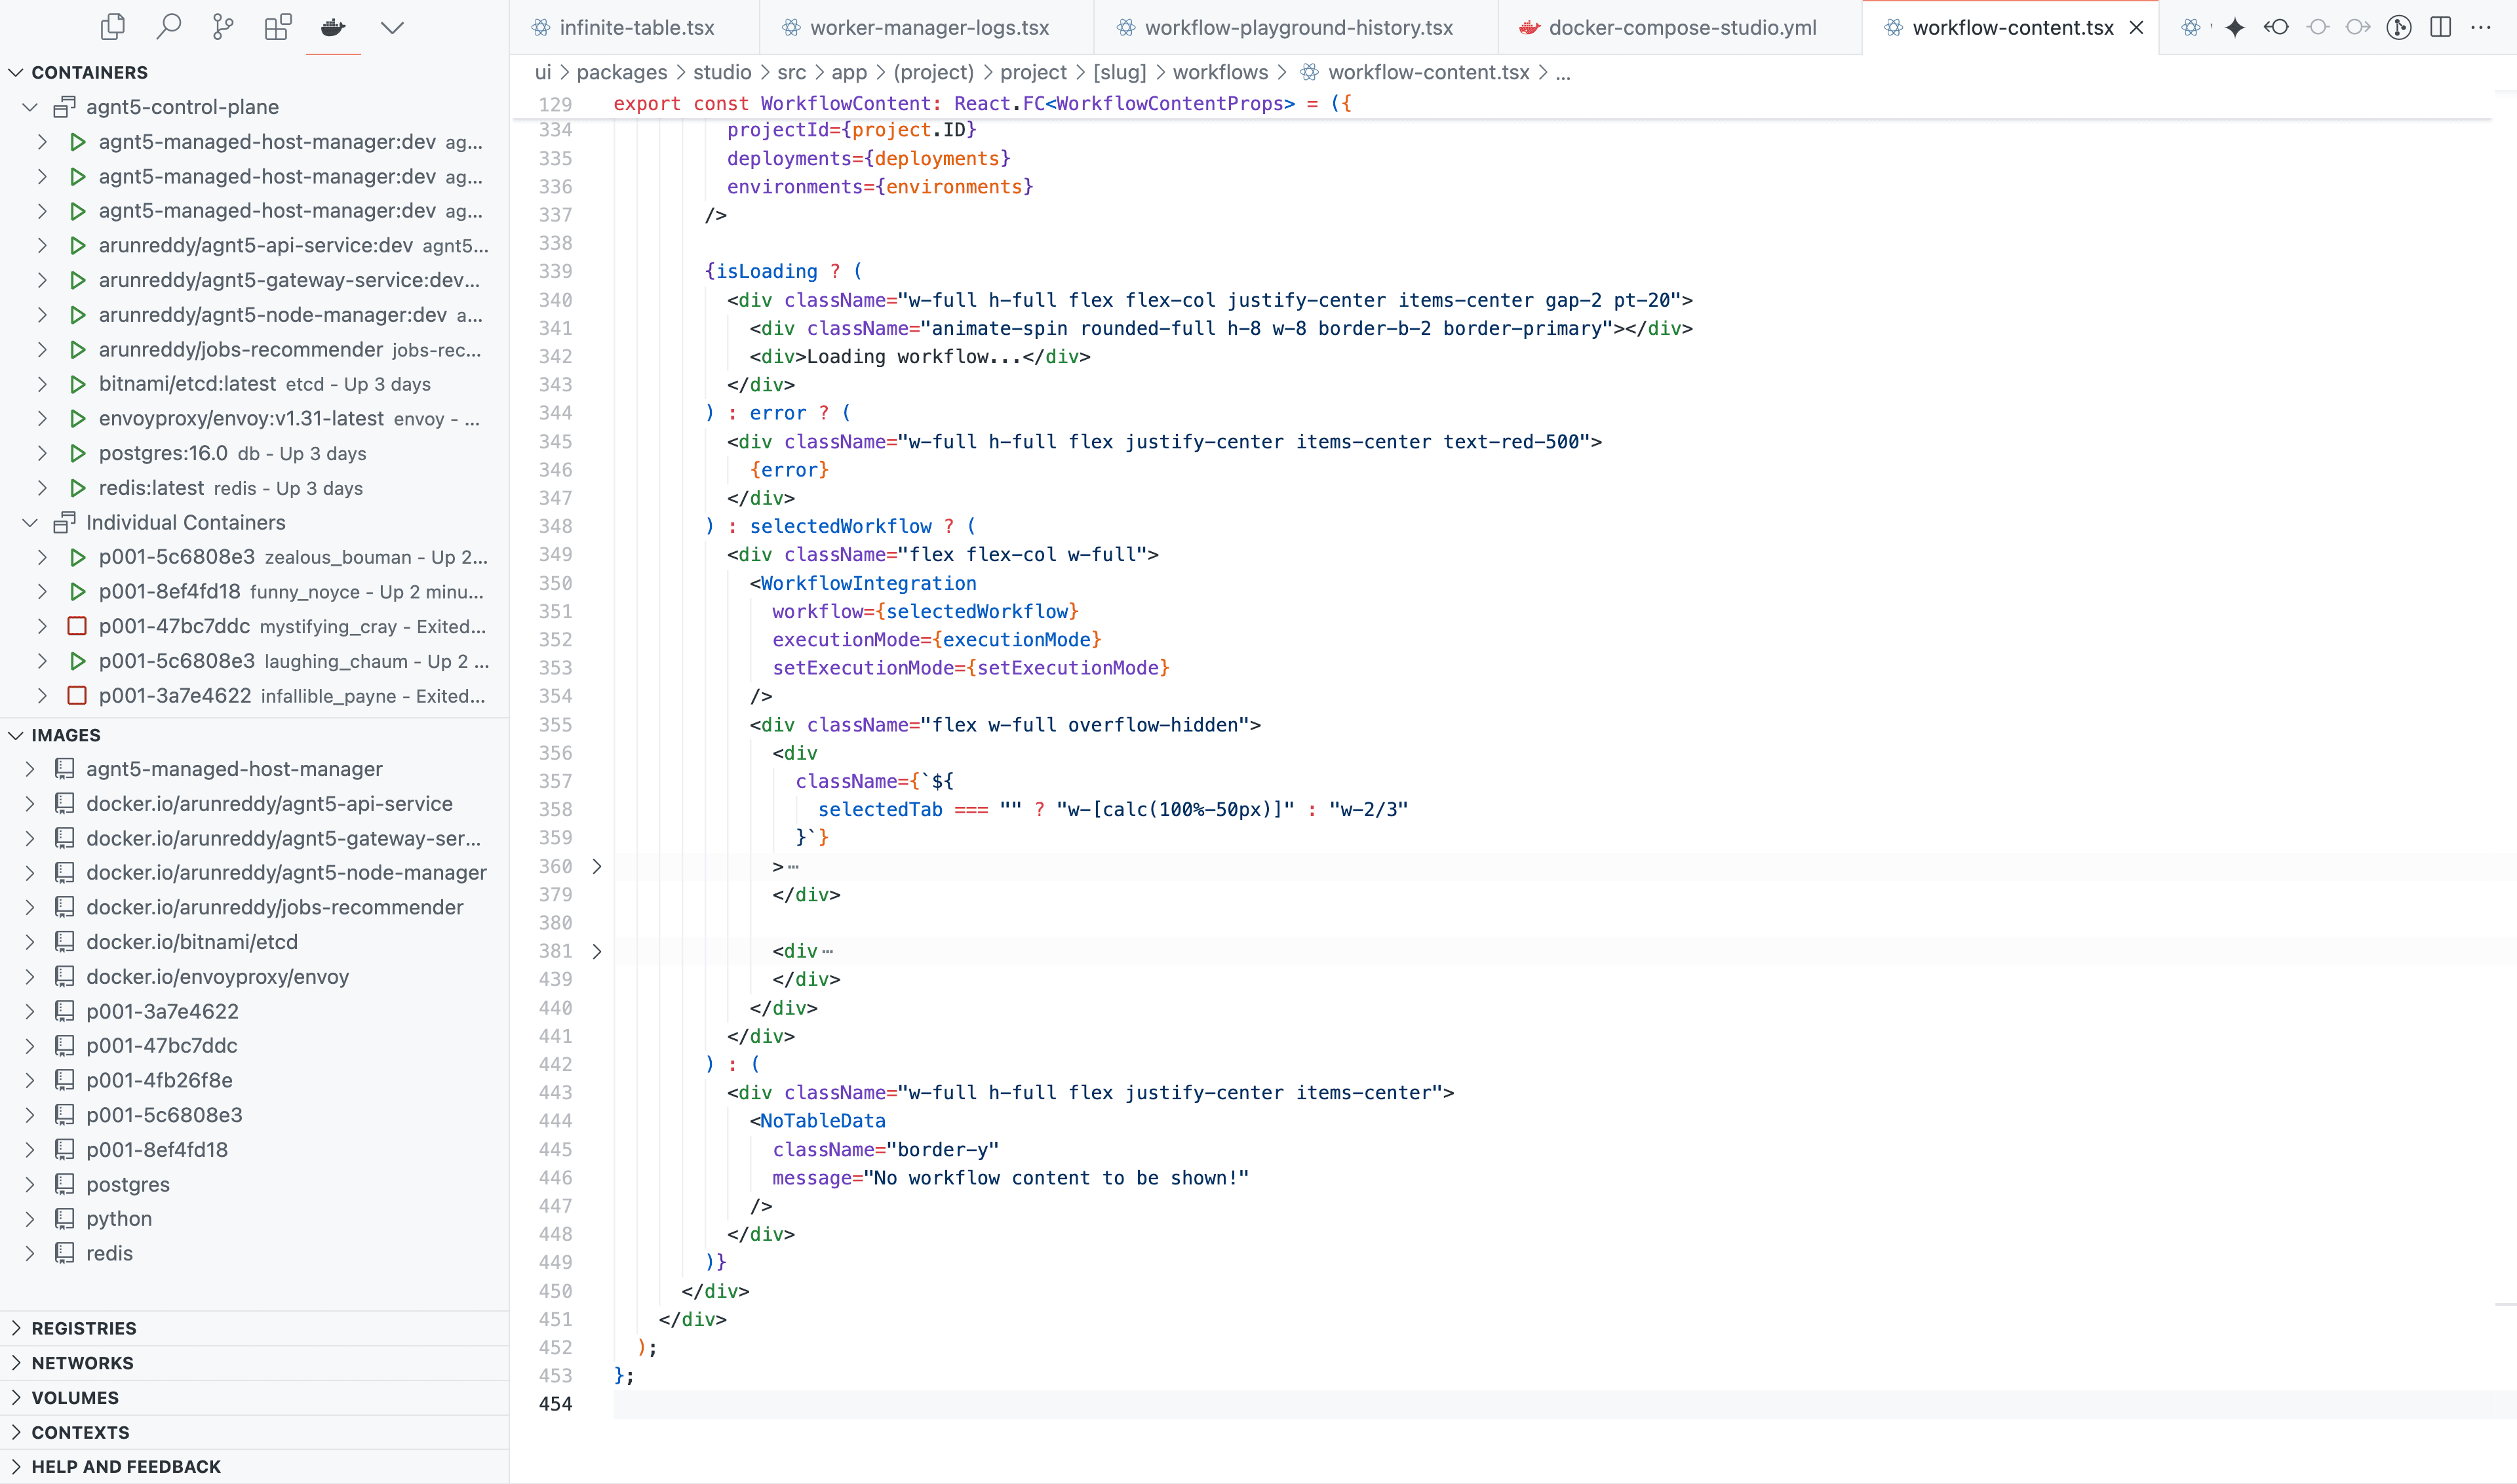The height and width of the screenshot is (1484, 2517).
Task: Click image icon of docker.io/bitnami/etcd
Action: coord(65,942)
